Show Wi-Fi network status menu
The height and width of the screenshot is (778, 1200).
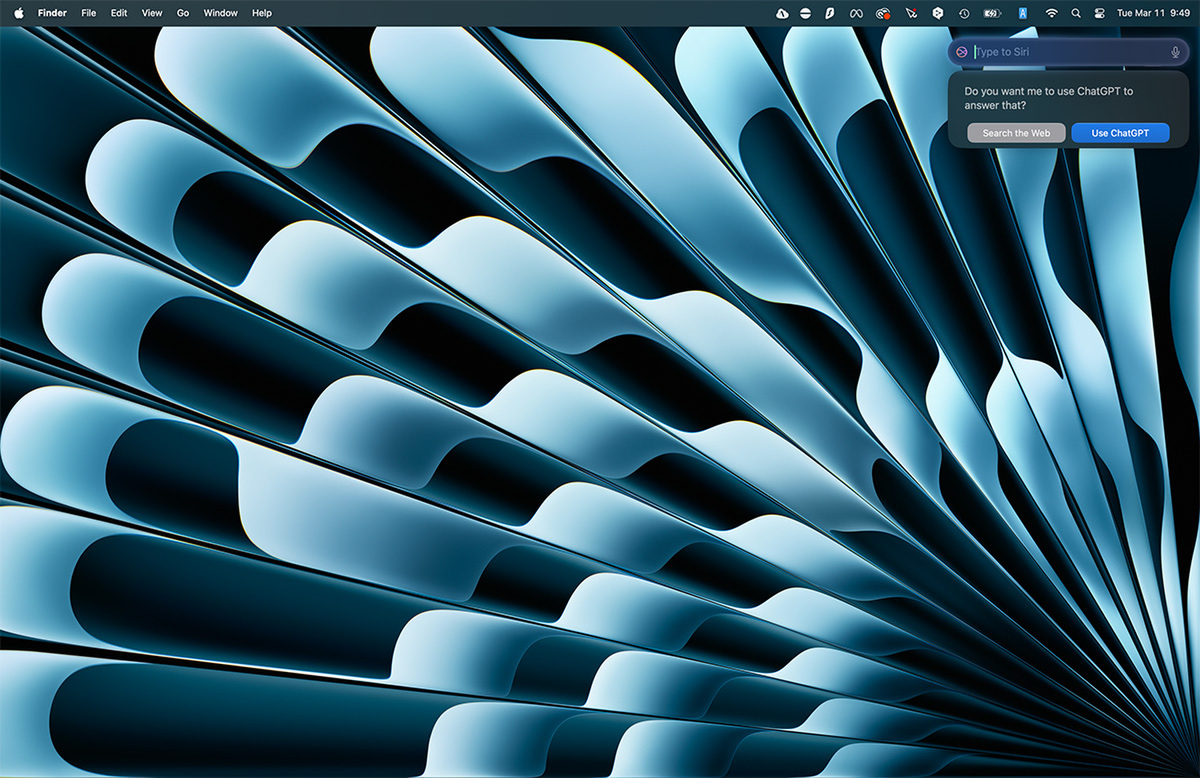coord(1051,13)
